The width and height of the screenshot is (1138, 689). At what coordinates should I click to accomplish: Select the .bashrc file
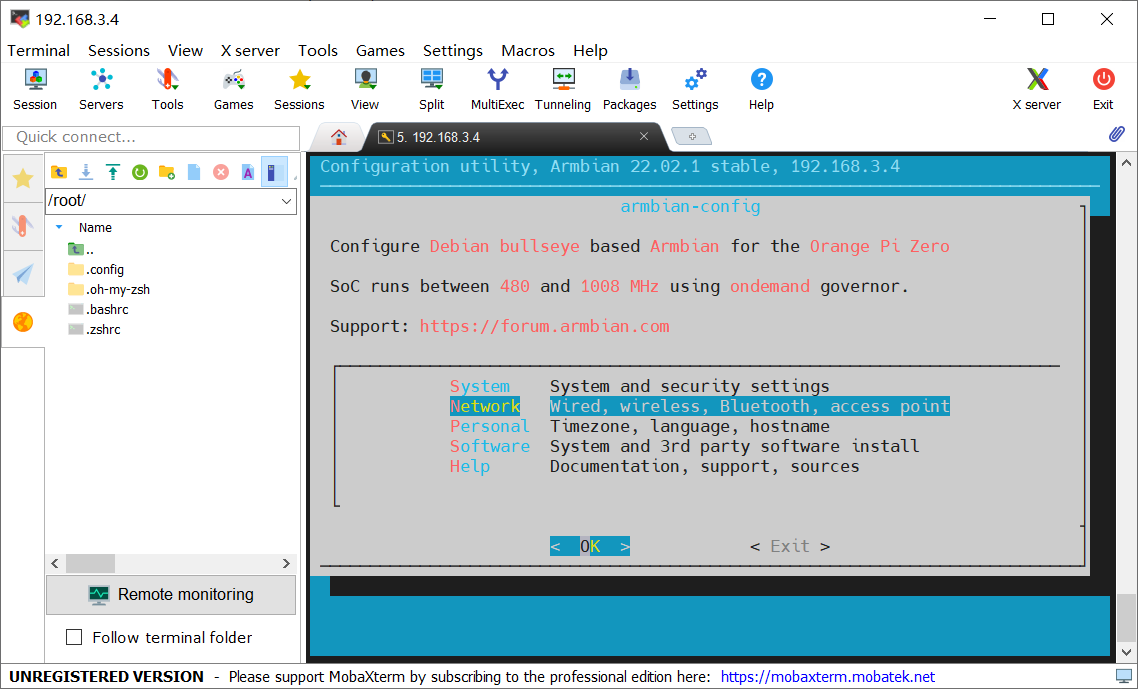click(99, 309)
